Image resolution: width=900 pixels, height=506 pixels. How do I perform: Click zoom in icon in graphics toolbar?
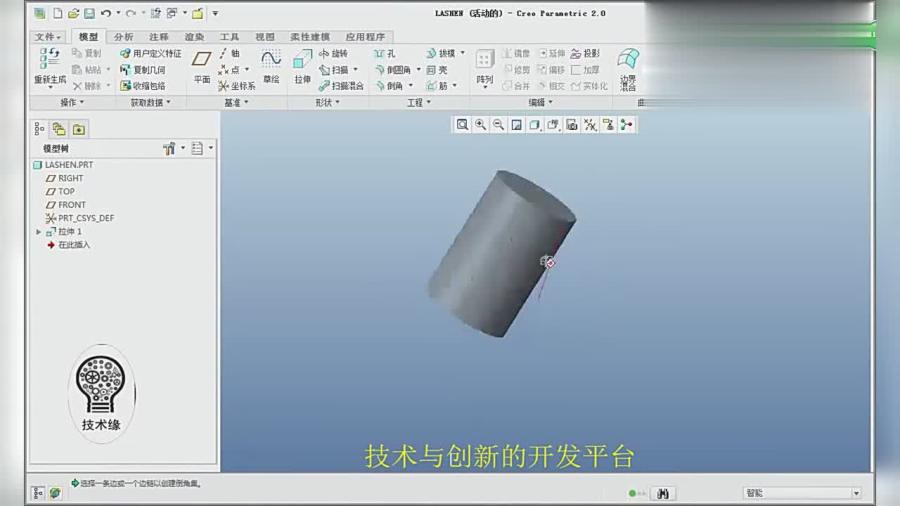point(481,125)
